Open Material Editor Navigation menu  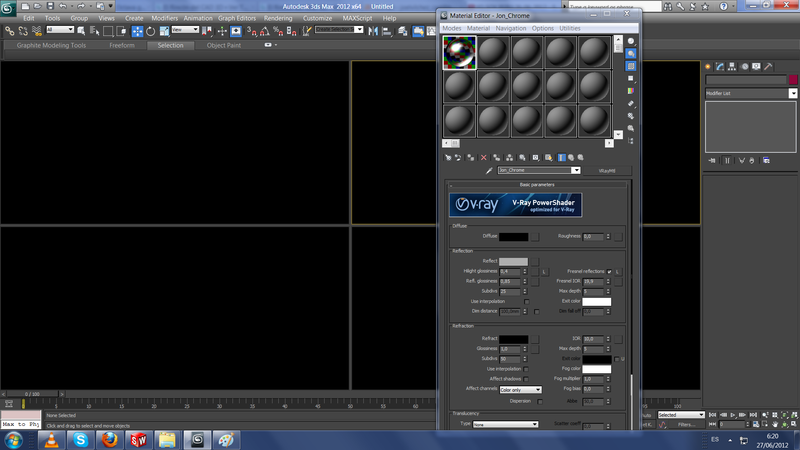click(510, 28)
